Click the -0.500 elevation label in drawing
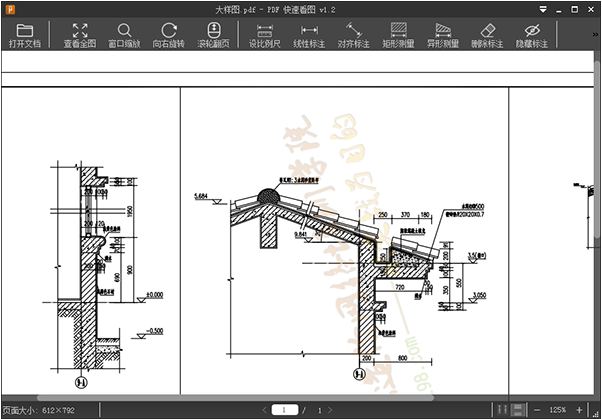Viewport: 602px width, 419px height. pyautogui.click(x=154, y=331)
